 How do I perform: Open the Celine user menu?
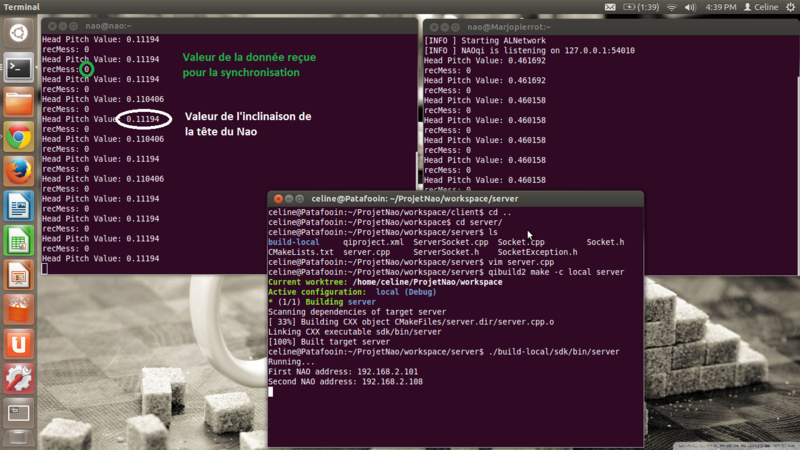761,7
